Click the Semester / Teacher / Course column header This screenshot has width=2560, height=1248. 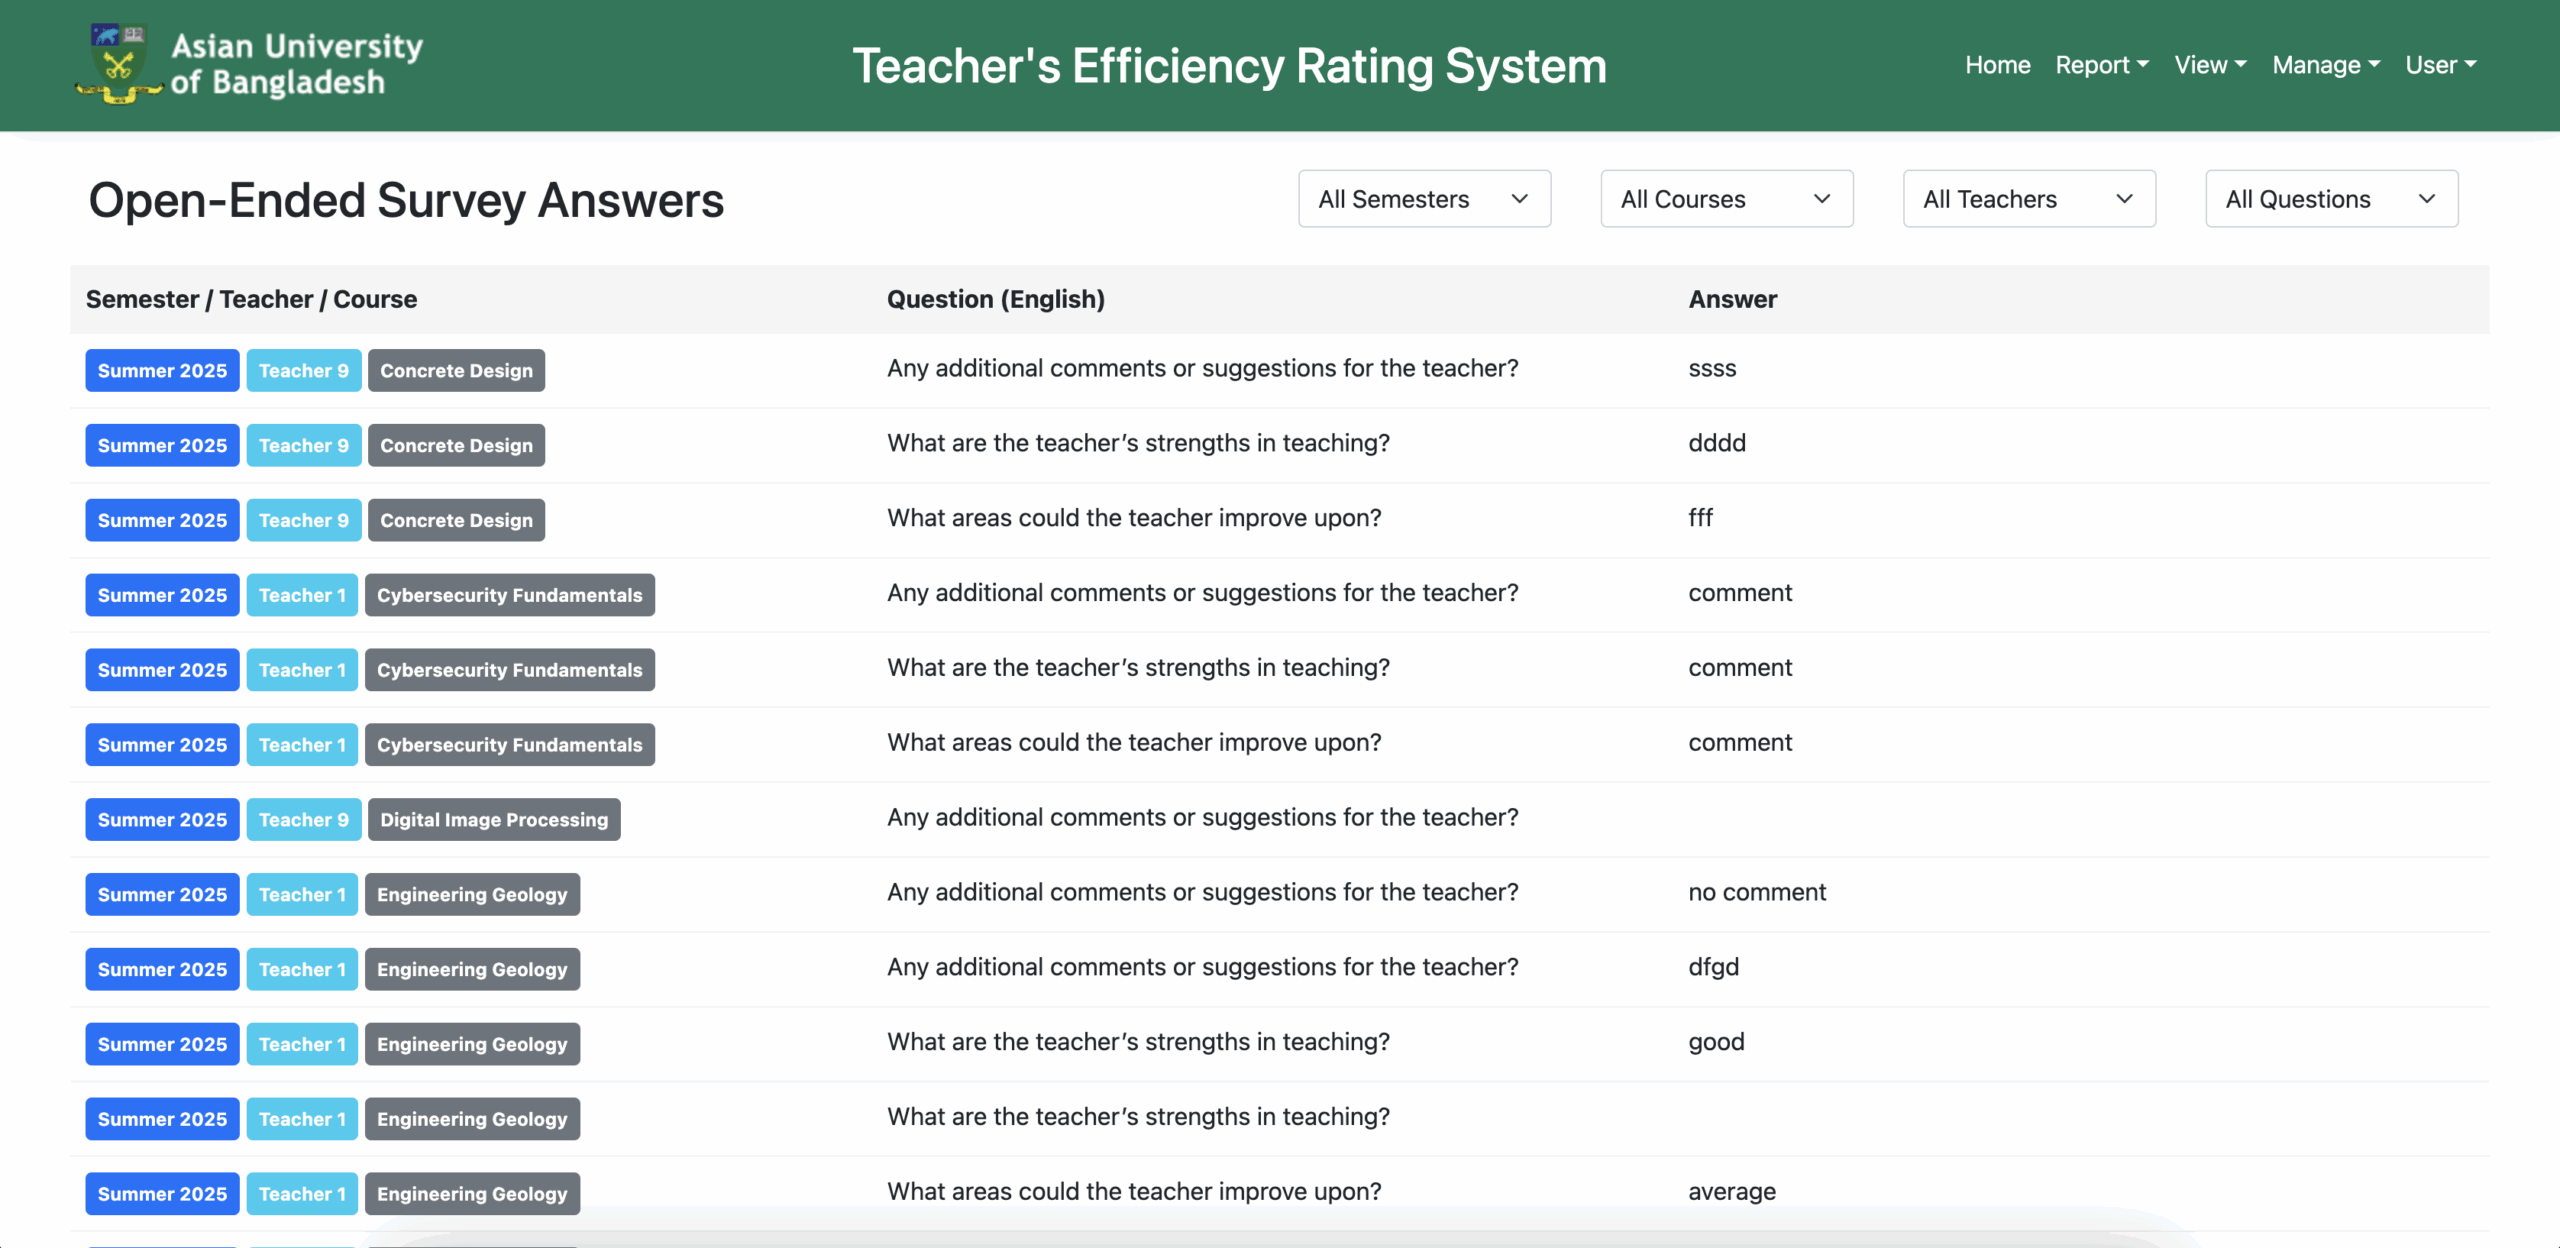click(251, 299)
